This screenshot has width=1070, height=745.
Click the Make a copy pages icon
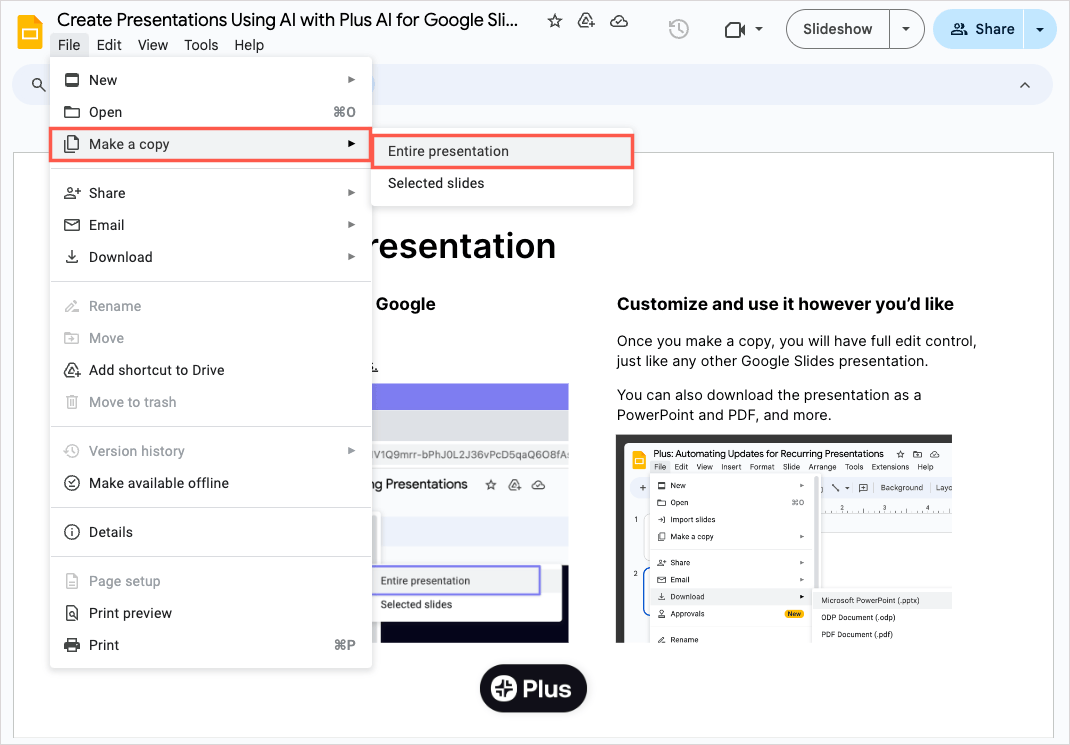[x=72, y=144]
